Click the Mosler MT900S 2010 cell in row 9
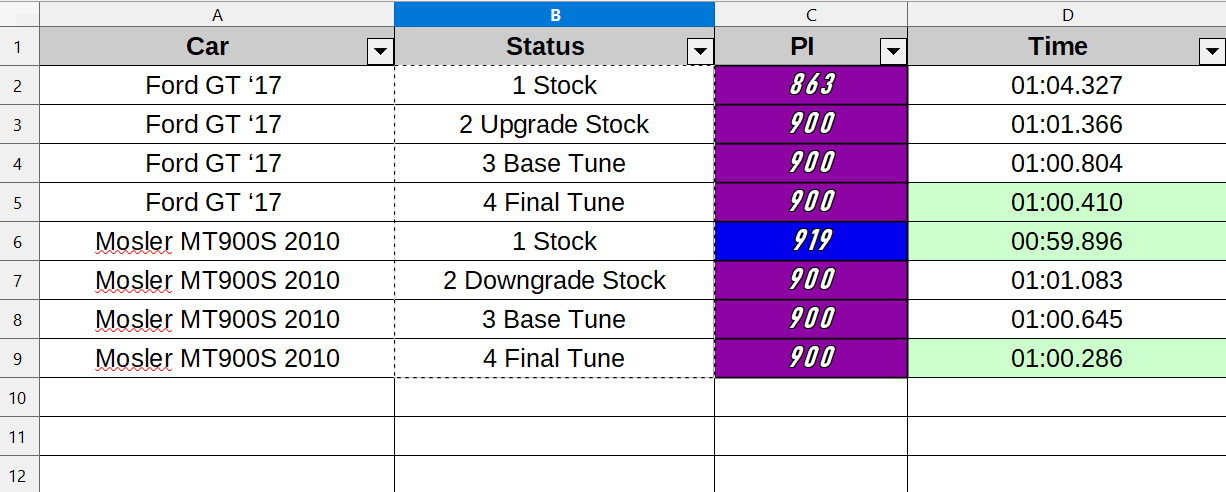The image size is (1226, 492). (217, 358)
